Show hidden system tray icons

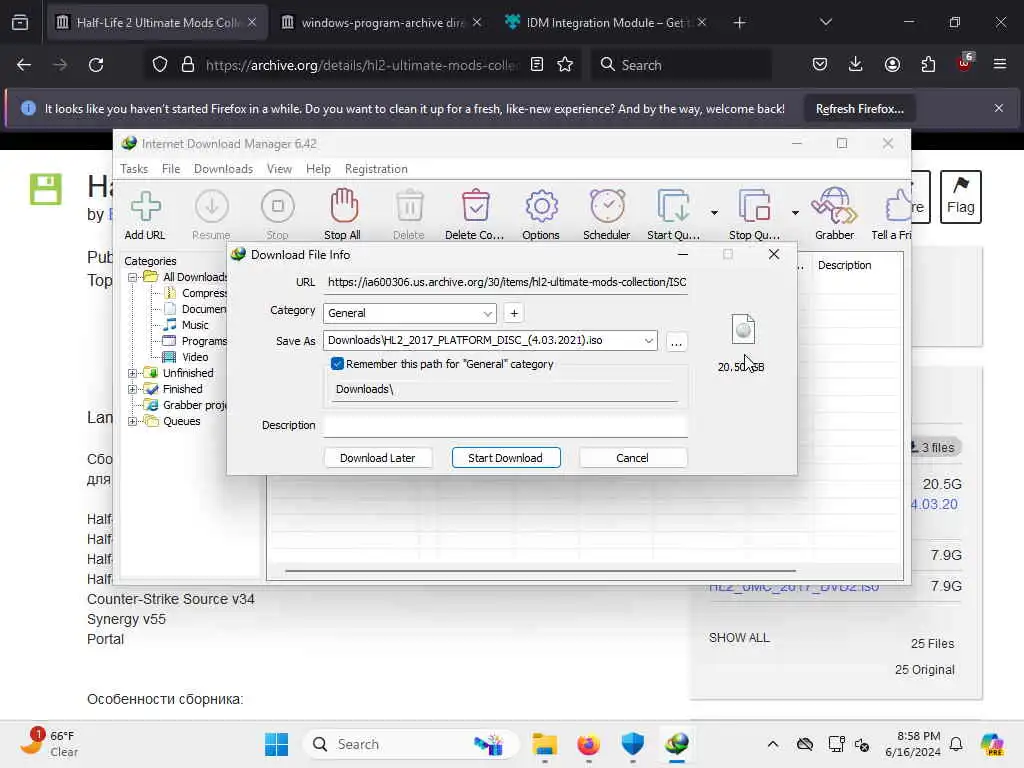773,744
